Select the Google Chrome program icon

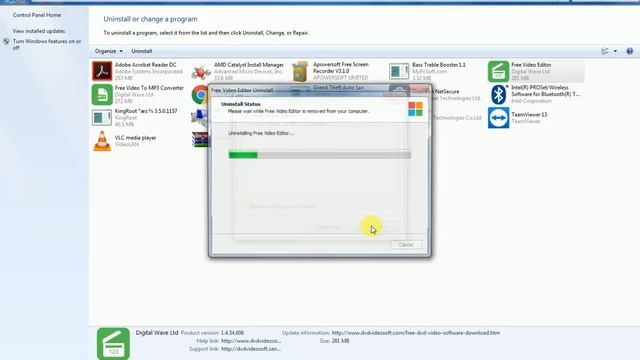coord(200,95)
